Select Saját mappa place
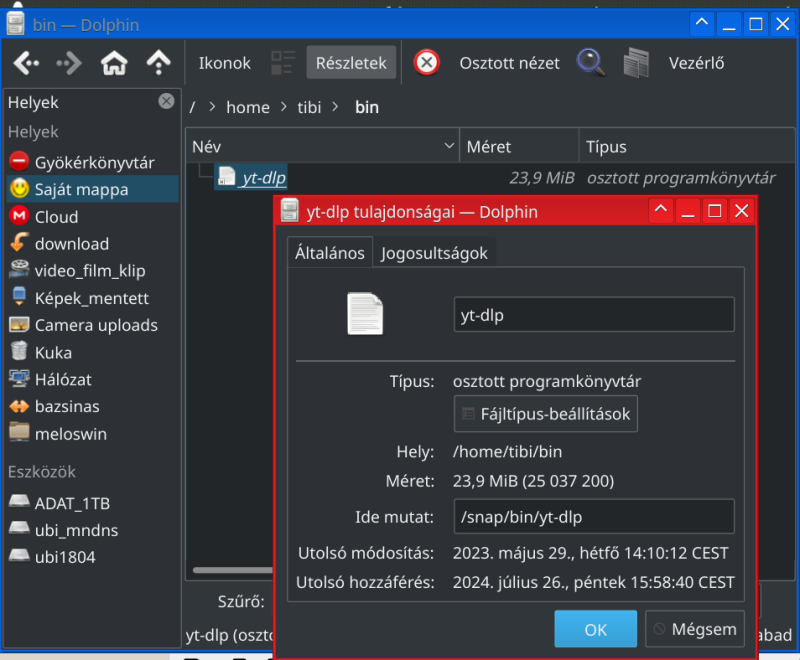 [93, 189]
